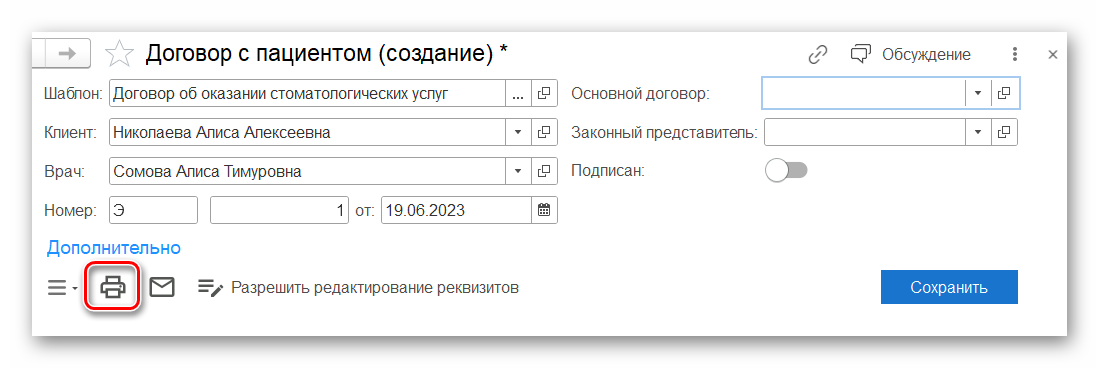Click the title Договор с пациентом (создание)
This screenshot has width=1099, height=368.
pos(319,54)
